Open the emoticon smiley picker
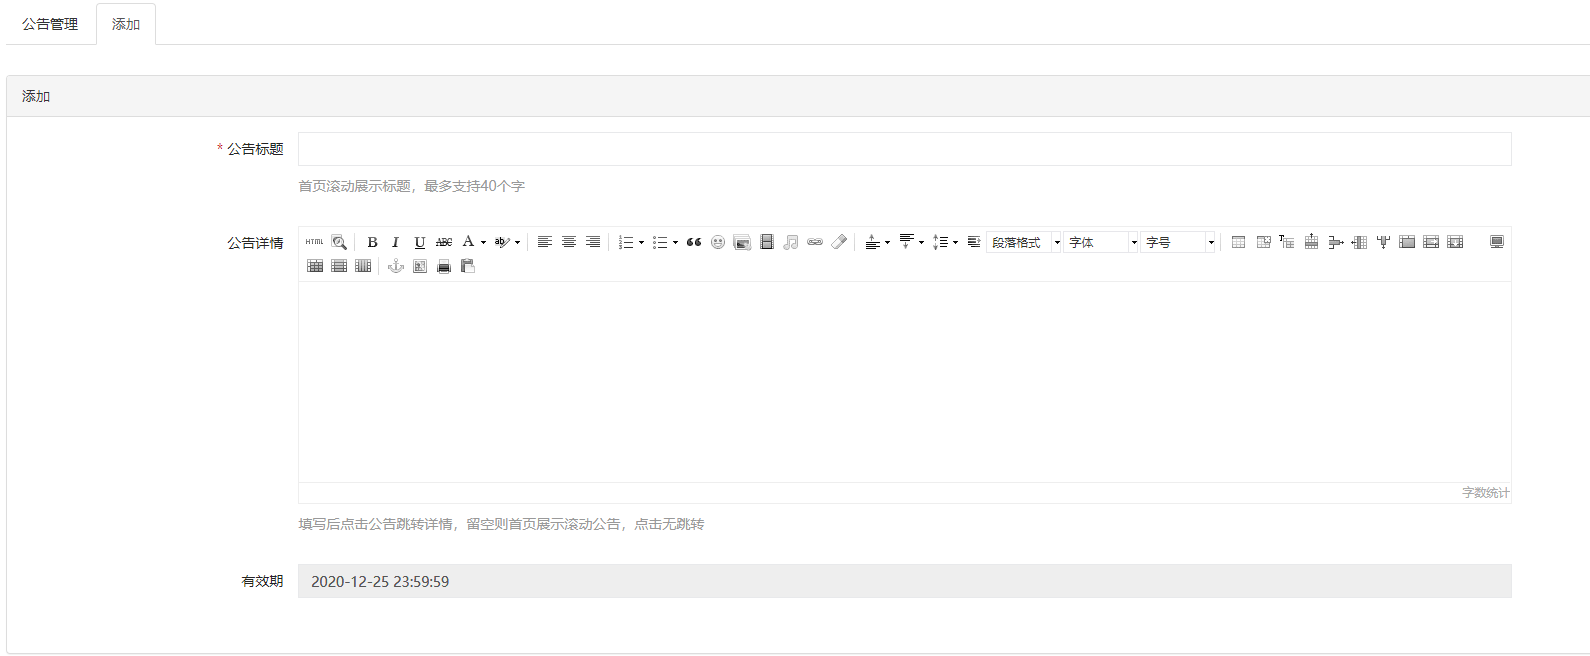 click(718, 242)
